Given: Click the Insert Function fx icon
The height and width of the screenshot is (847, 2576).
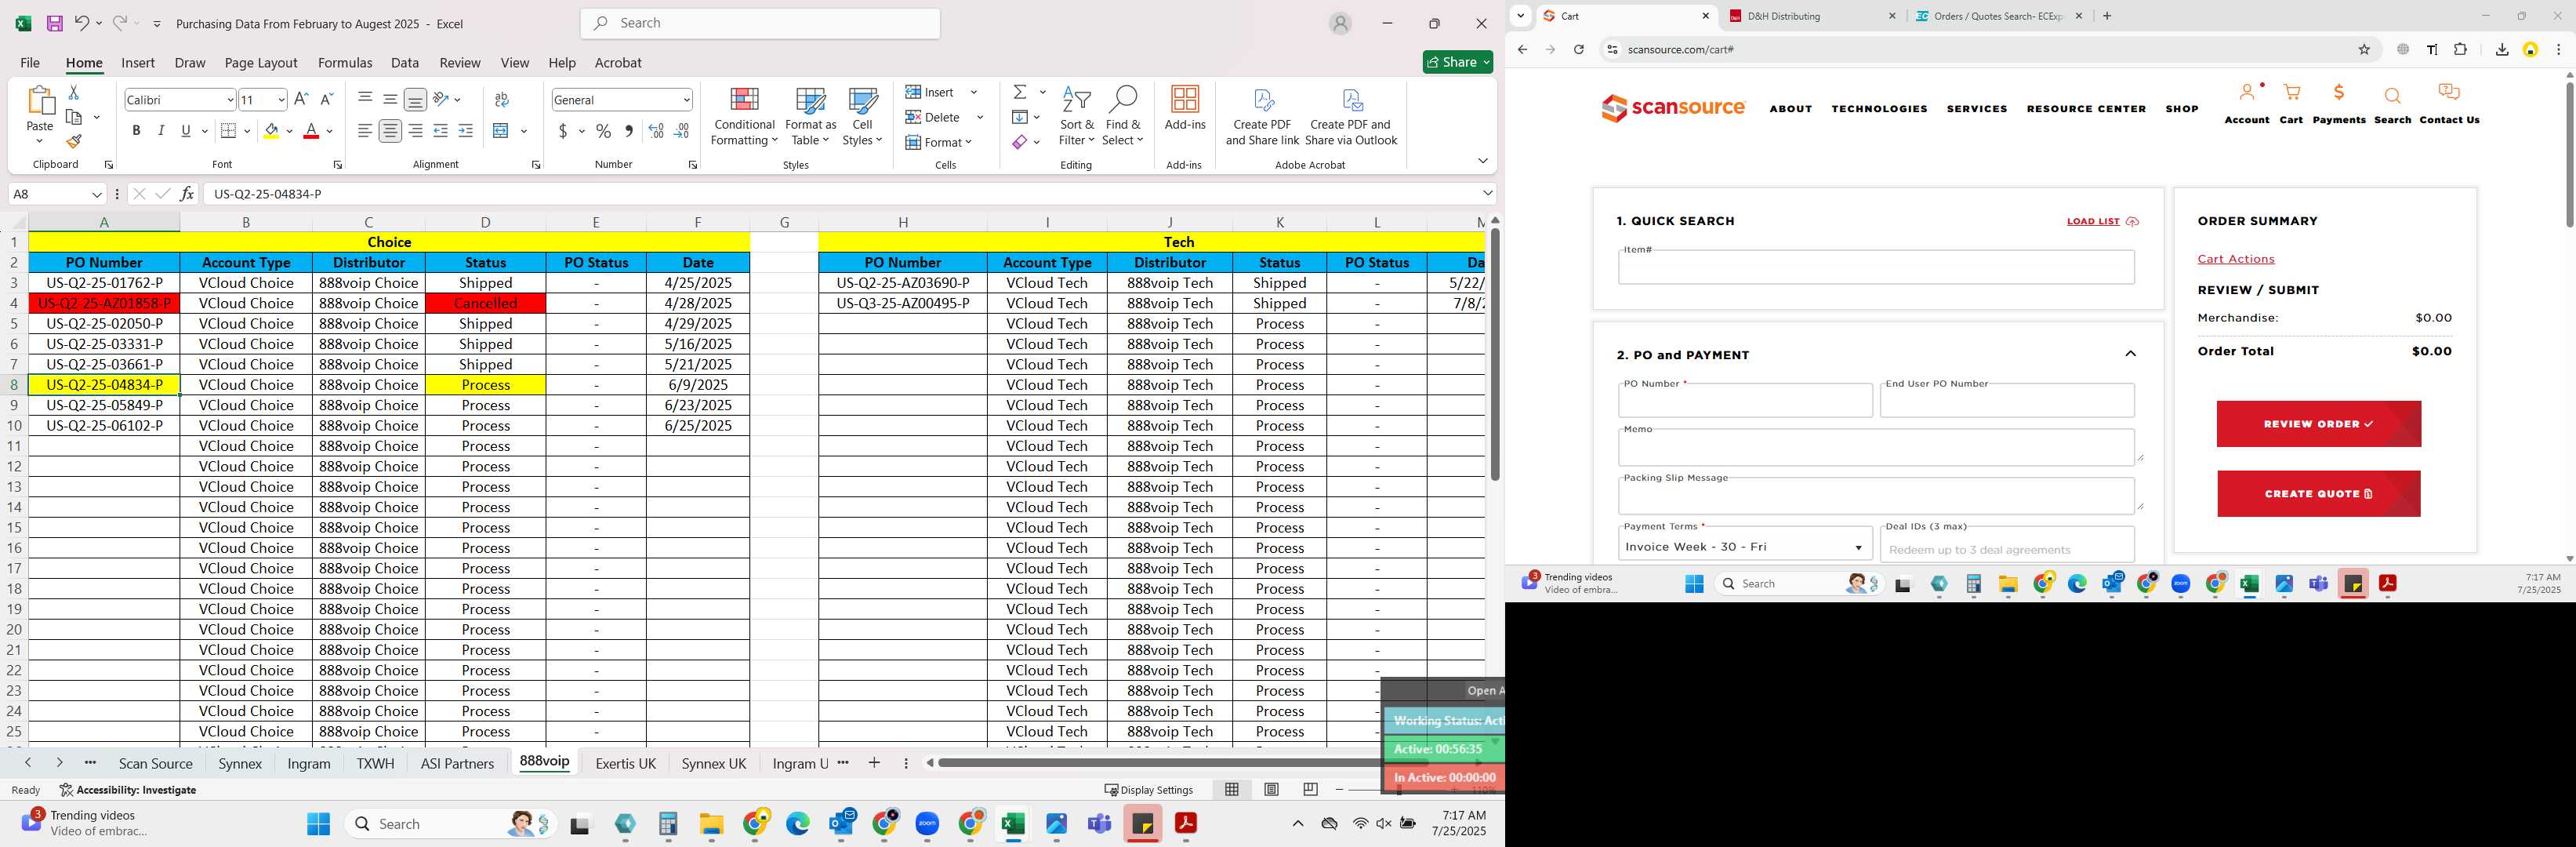Looking at the screenshot, I should pyautogui.click(x=187, y=194).
